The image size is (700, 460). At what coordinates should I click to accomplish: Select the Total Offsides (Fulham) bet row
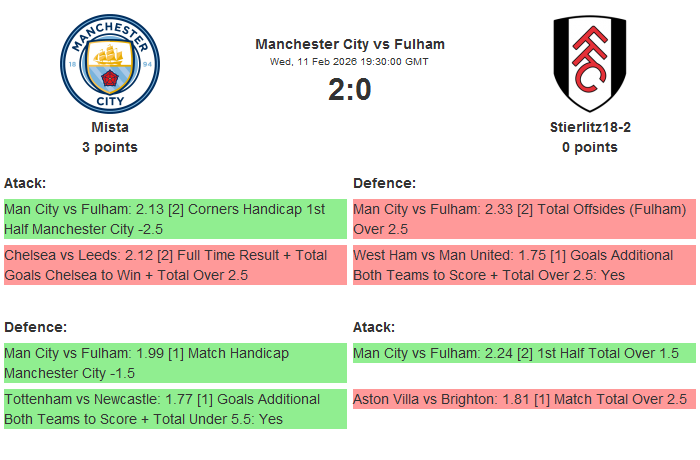click(x=524, y=219)
